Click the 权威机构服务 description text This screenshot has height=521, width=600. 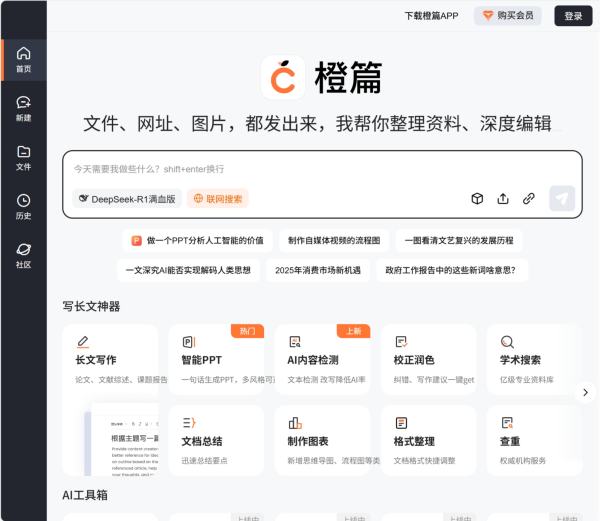[523, 461]
